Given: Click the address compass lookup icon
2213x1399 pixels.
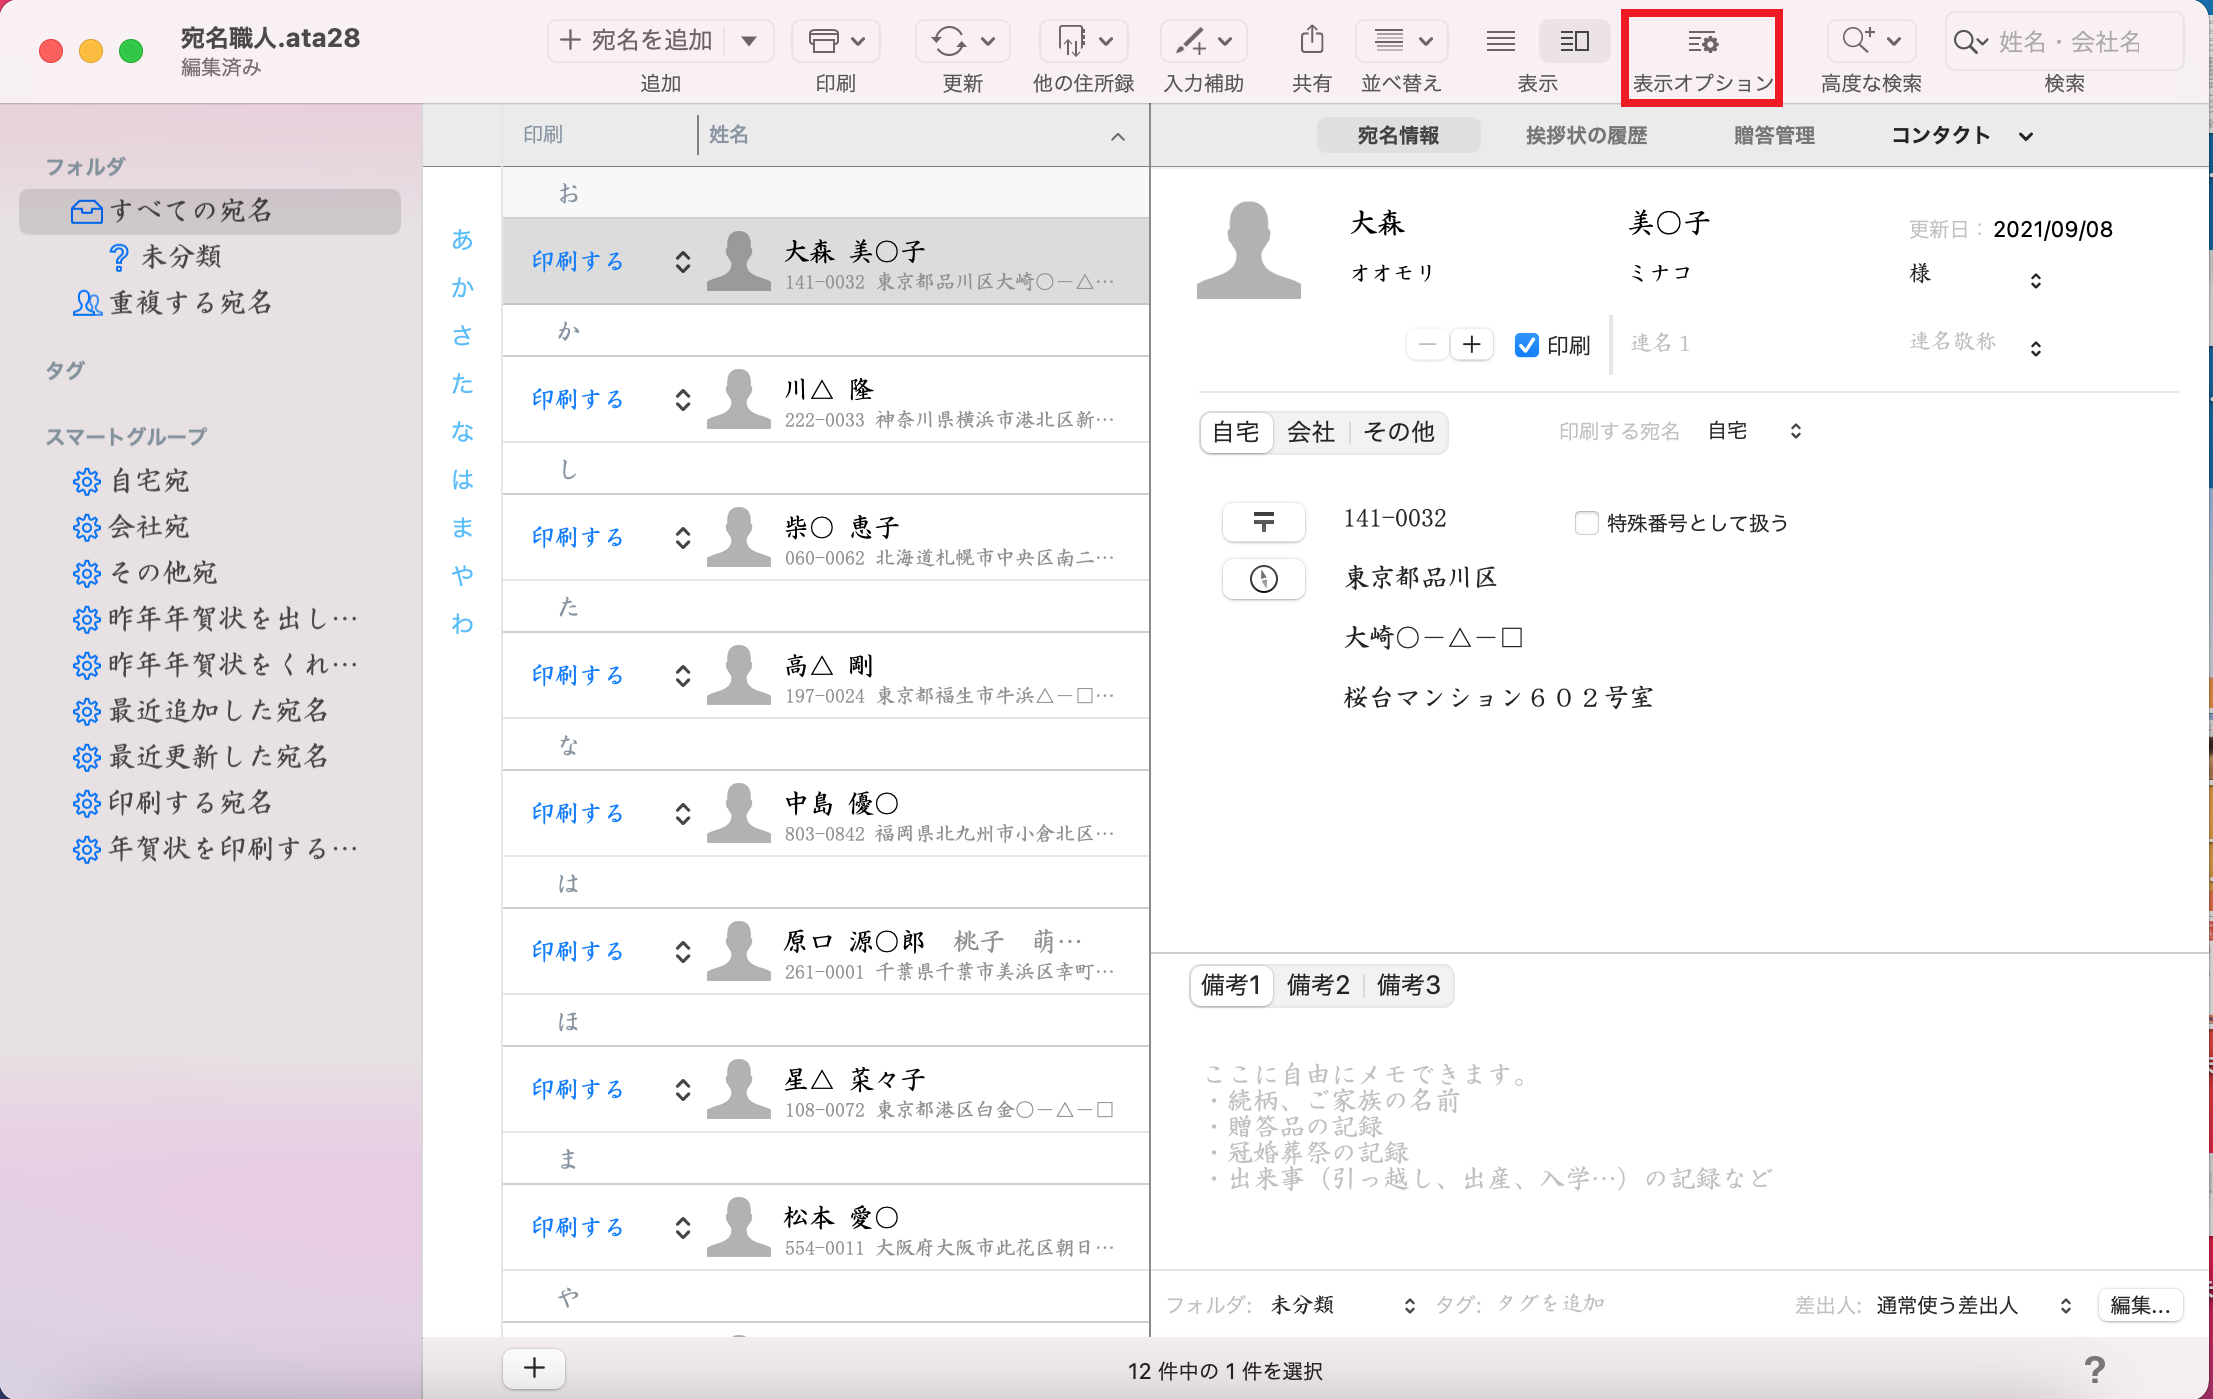Looking at the screenshot, I should point(1264,579).
